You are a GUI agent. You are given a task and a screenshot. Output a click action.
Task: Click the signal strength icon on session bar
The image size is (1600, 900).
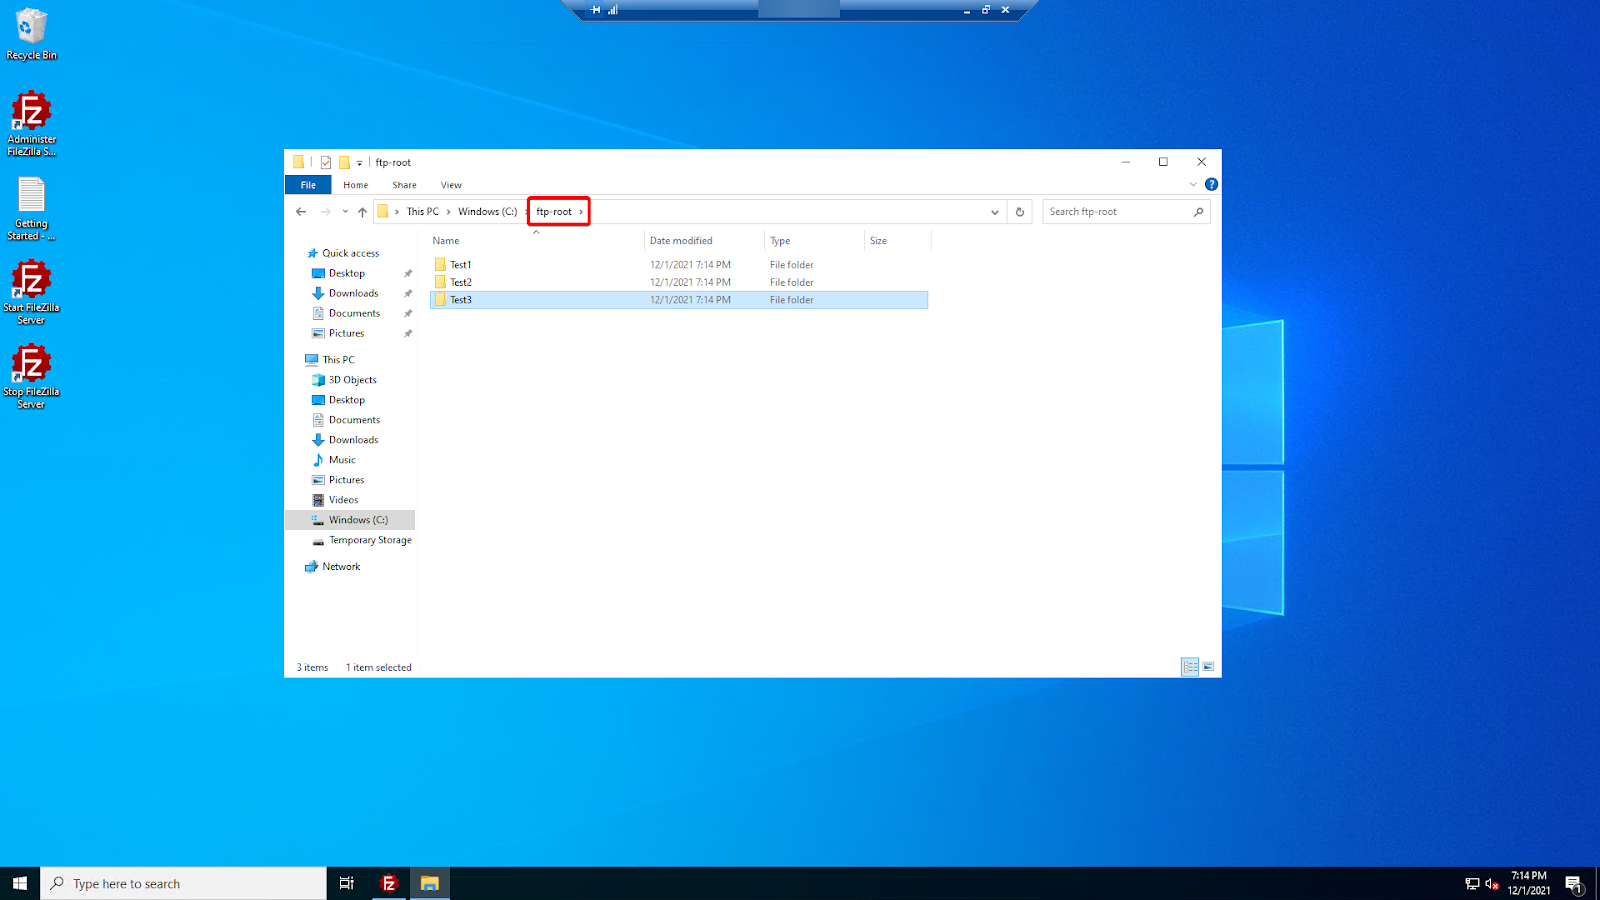click(x=613, y=10)
